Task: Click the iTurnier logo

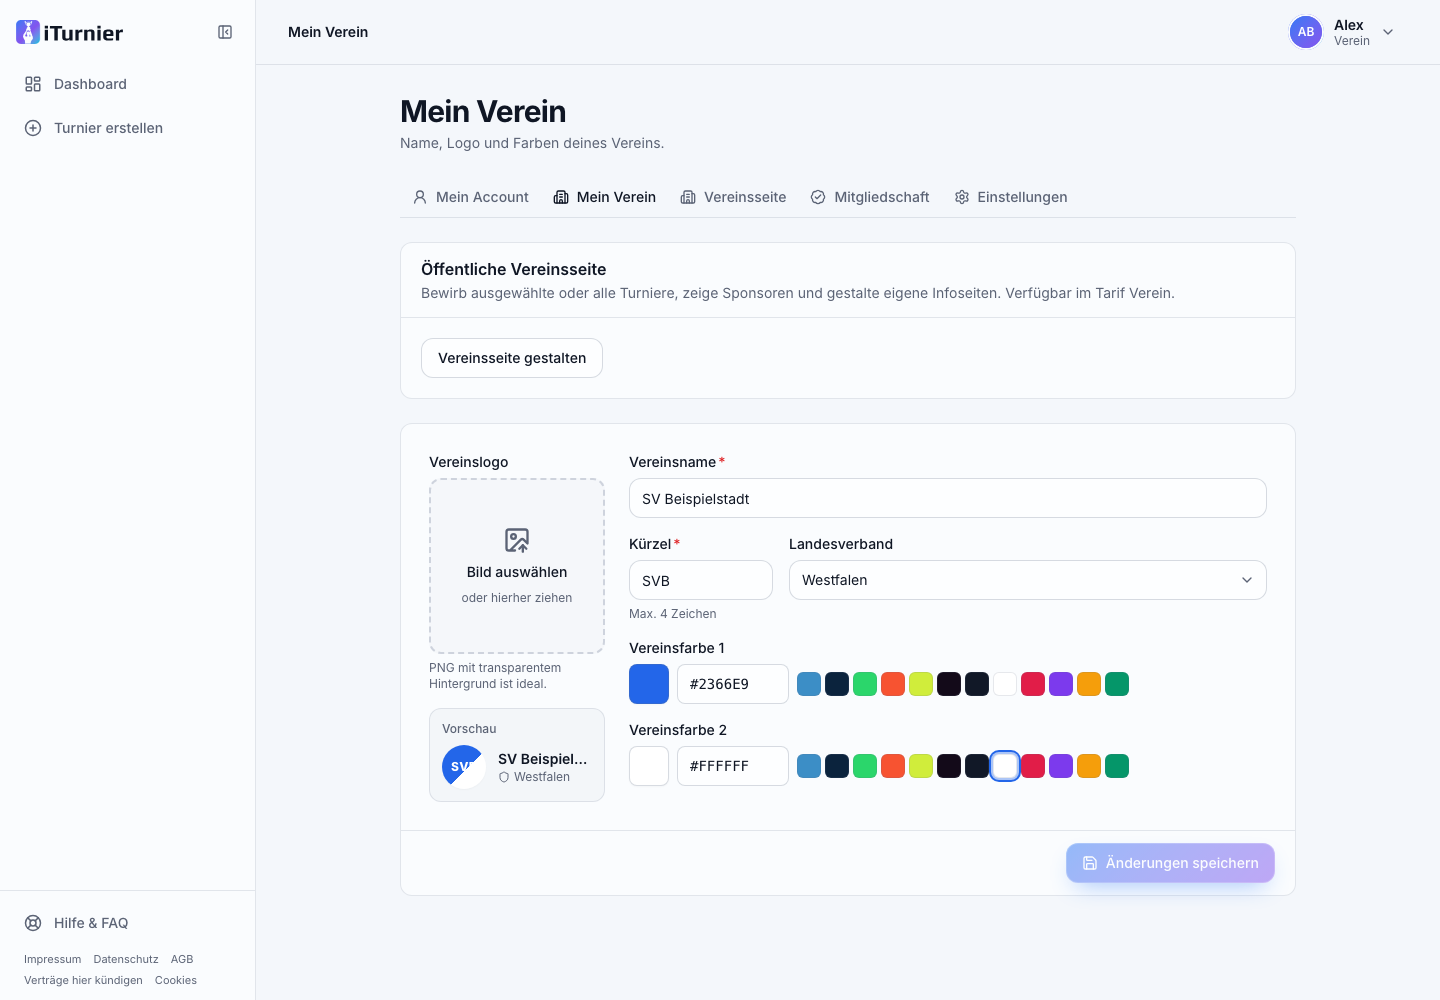Action: tap(70, 33)
